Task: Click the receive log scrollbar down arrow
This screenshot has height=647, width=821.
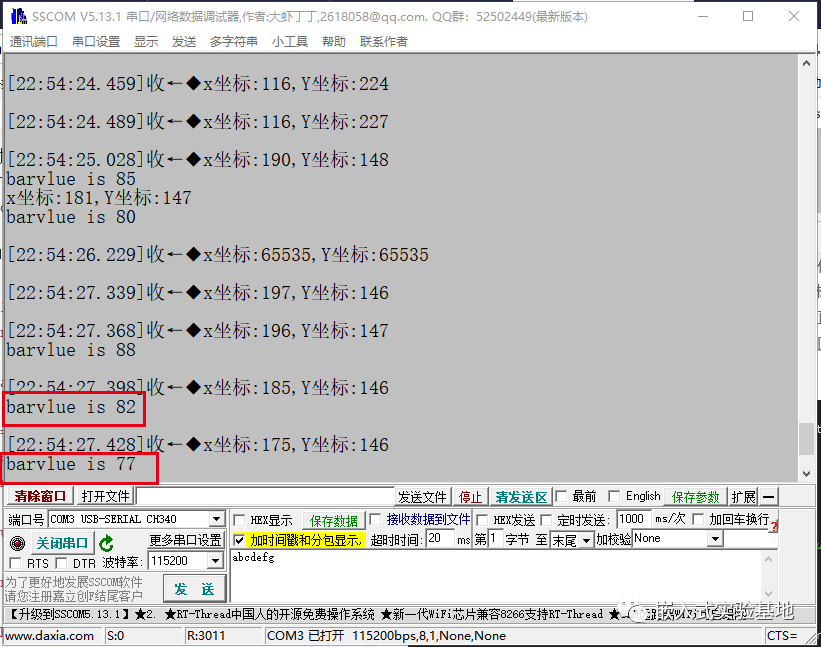Action: click(x=806, y=474)
